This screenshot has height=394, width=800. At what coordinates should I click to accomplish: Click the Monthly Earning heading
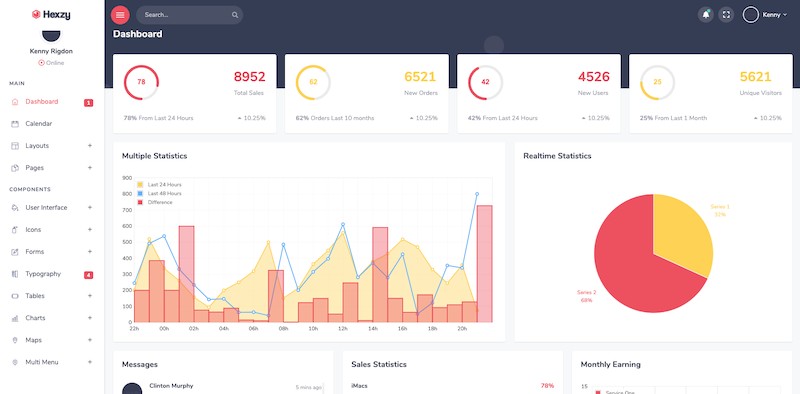click(611, 364)
